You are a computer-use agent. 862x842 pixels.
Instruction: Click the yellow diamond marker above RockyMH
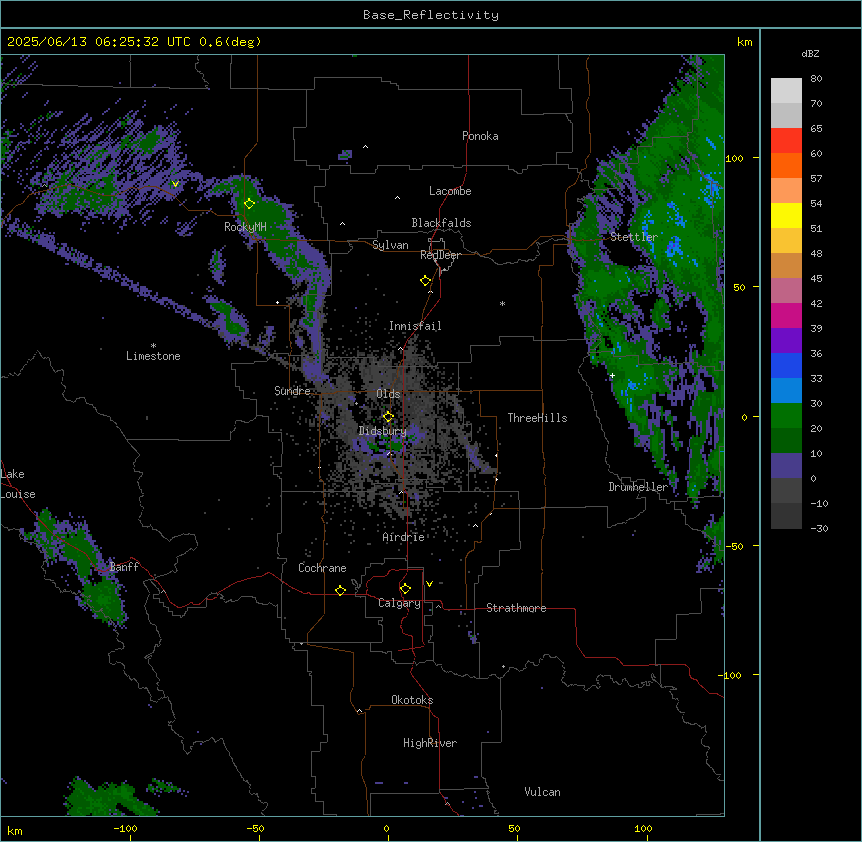[x=249, y=204]
